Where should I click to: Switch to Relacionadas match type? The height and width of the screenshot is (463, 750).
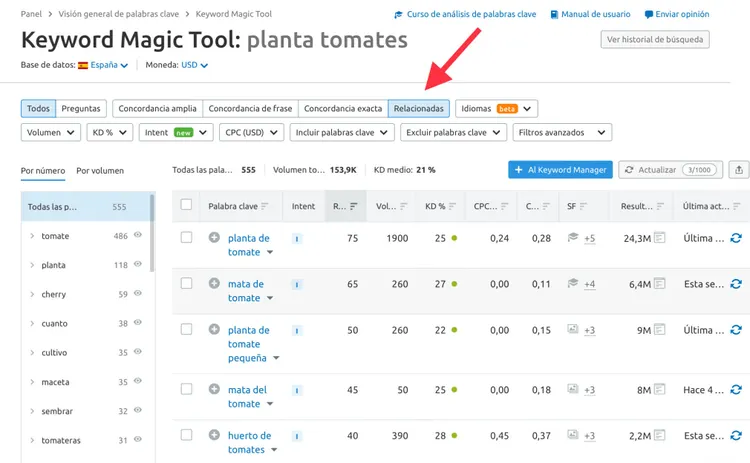click(419, 109)
